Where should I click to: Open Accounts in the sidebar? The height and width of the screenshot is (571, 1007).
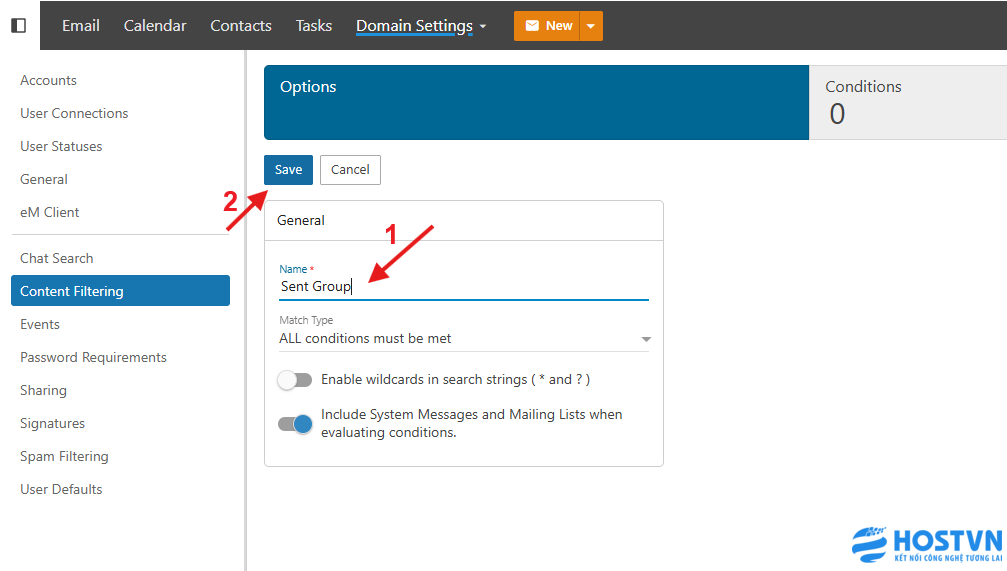(48, 80)
